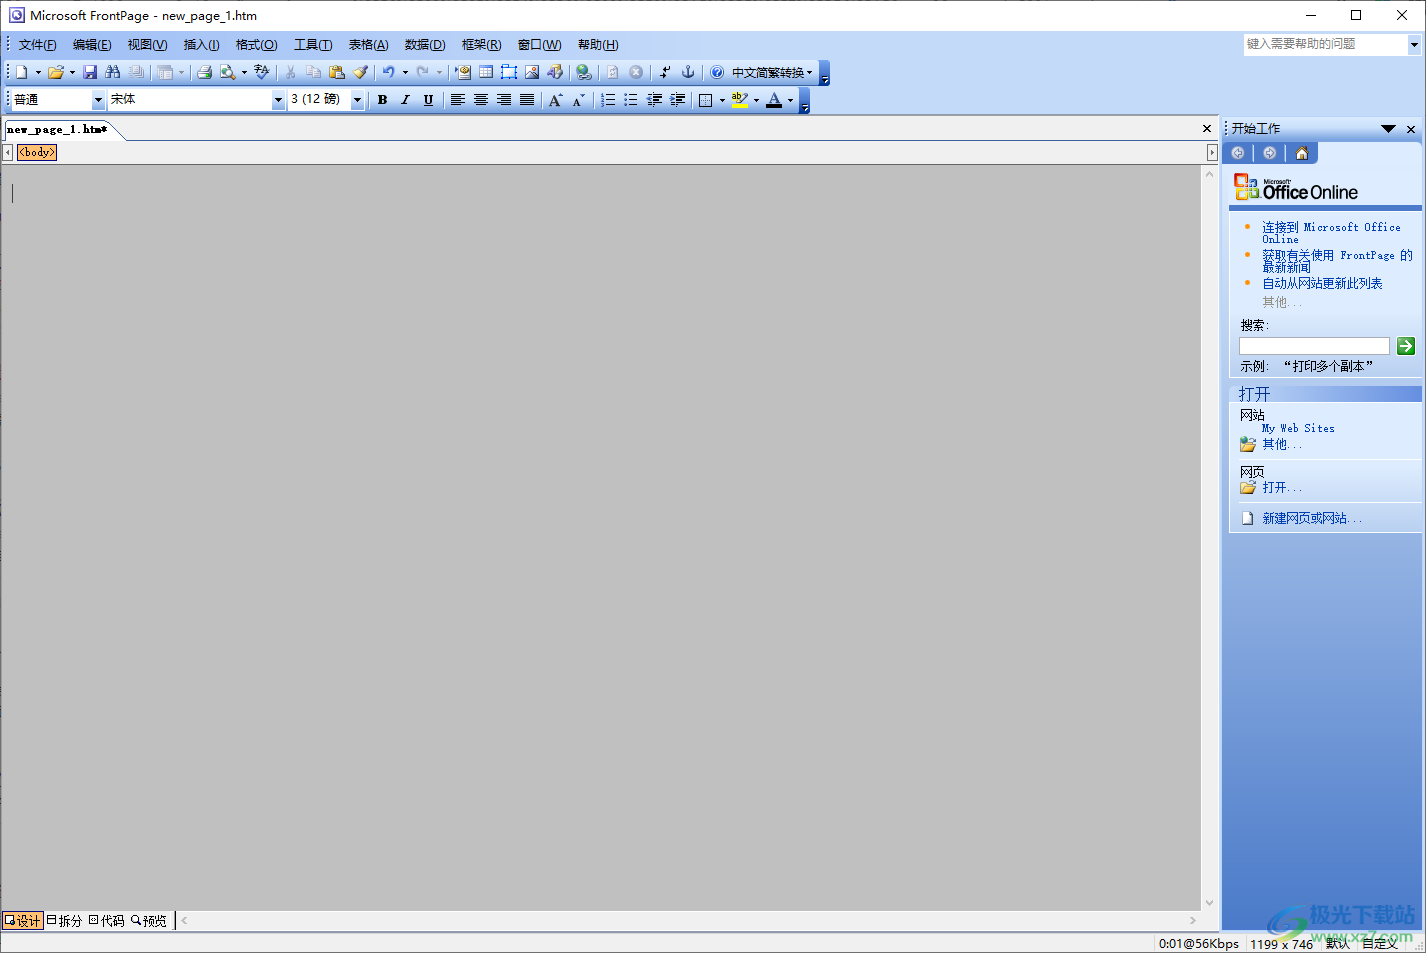The image size is (1426, 953).
Task: Select the Format Painter brush icon
Action: [x=360, y=72]
